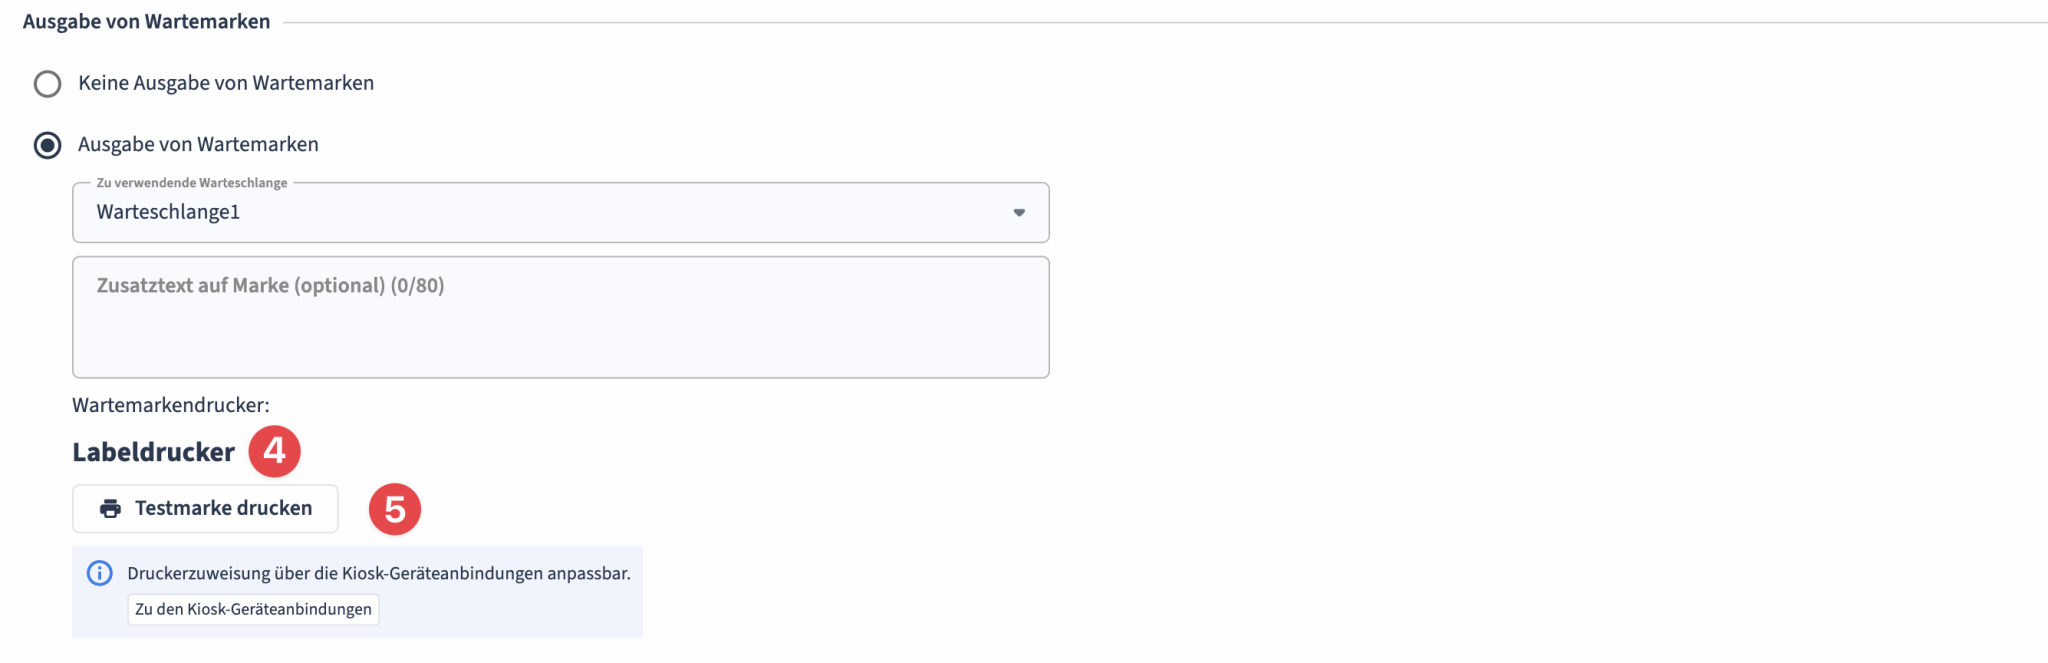Click the red number 5 badge
This screenshot has height=663, width=2048.
(x=395, y=509)
